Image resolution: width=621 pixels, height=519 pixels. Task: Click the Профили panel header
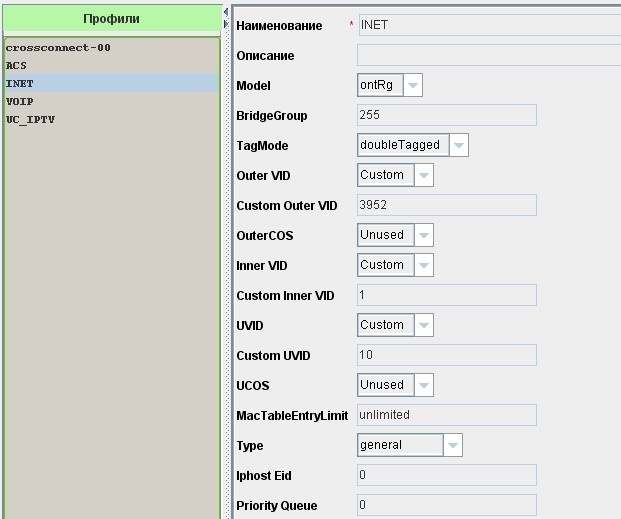pyautogui.click(x=111, y=19)
